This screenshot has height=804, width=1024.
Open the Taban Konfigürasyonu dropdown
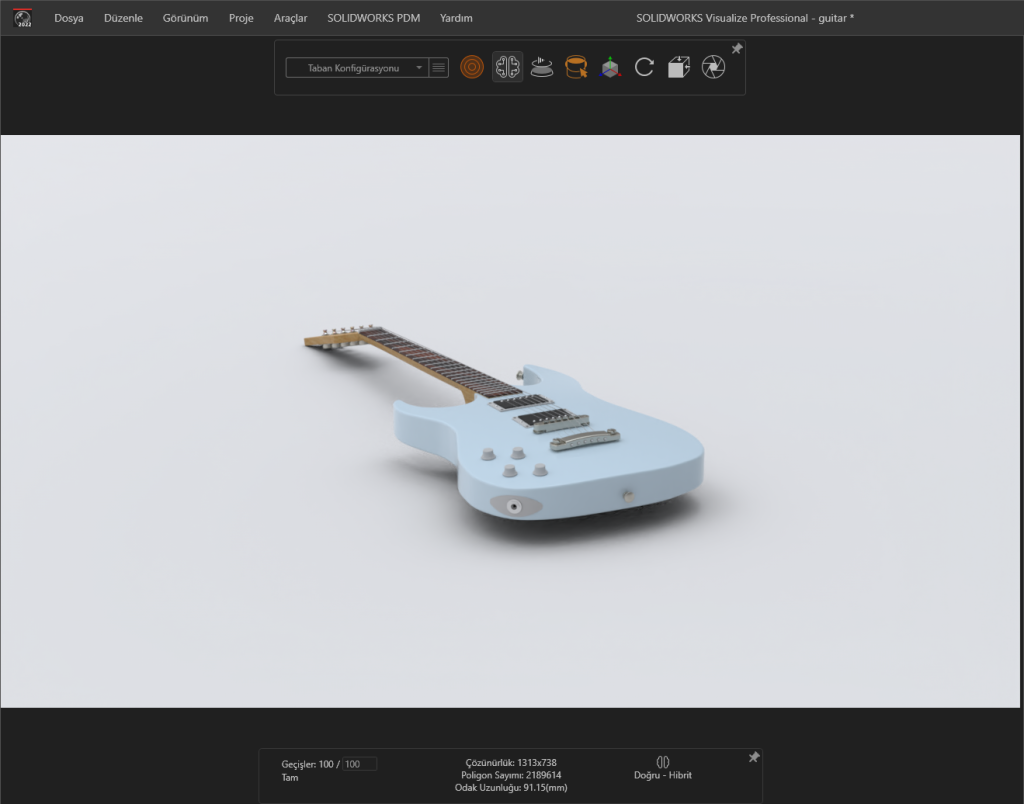point(356,68)
